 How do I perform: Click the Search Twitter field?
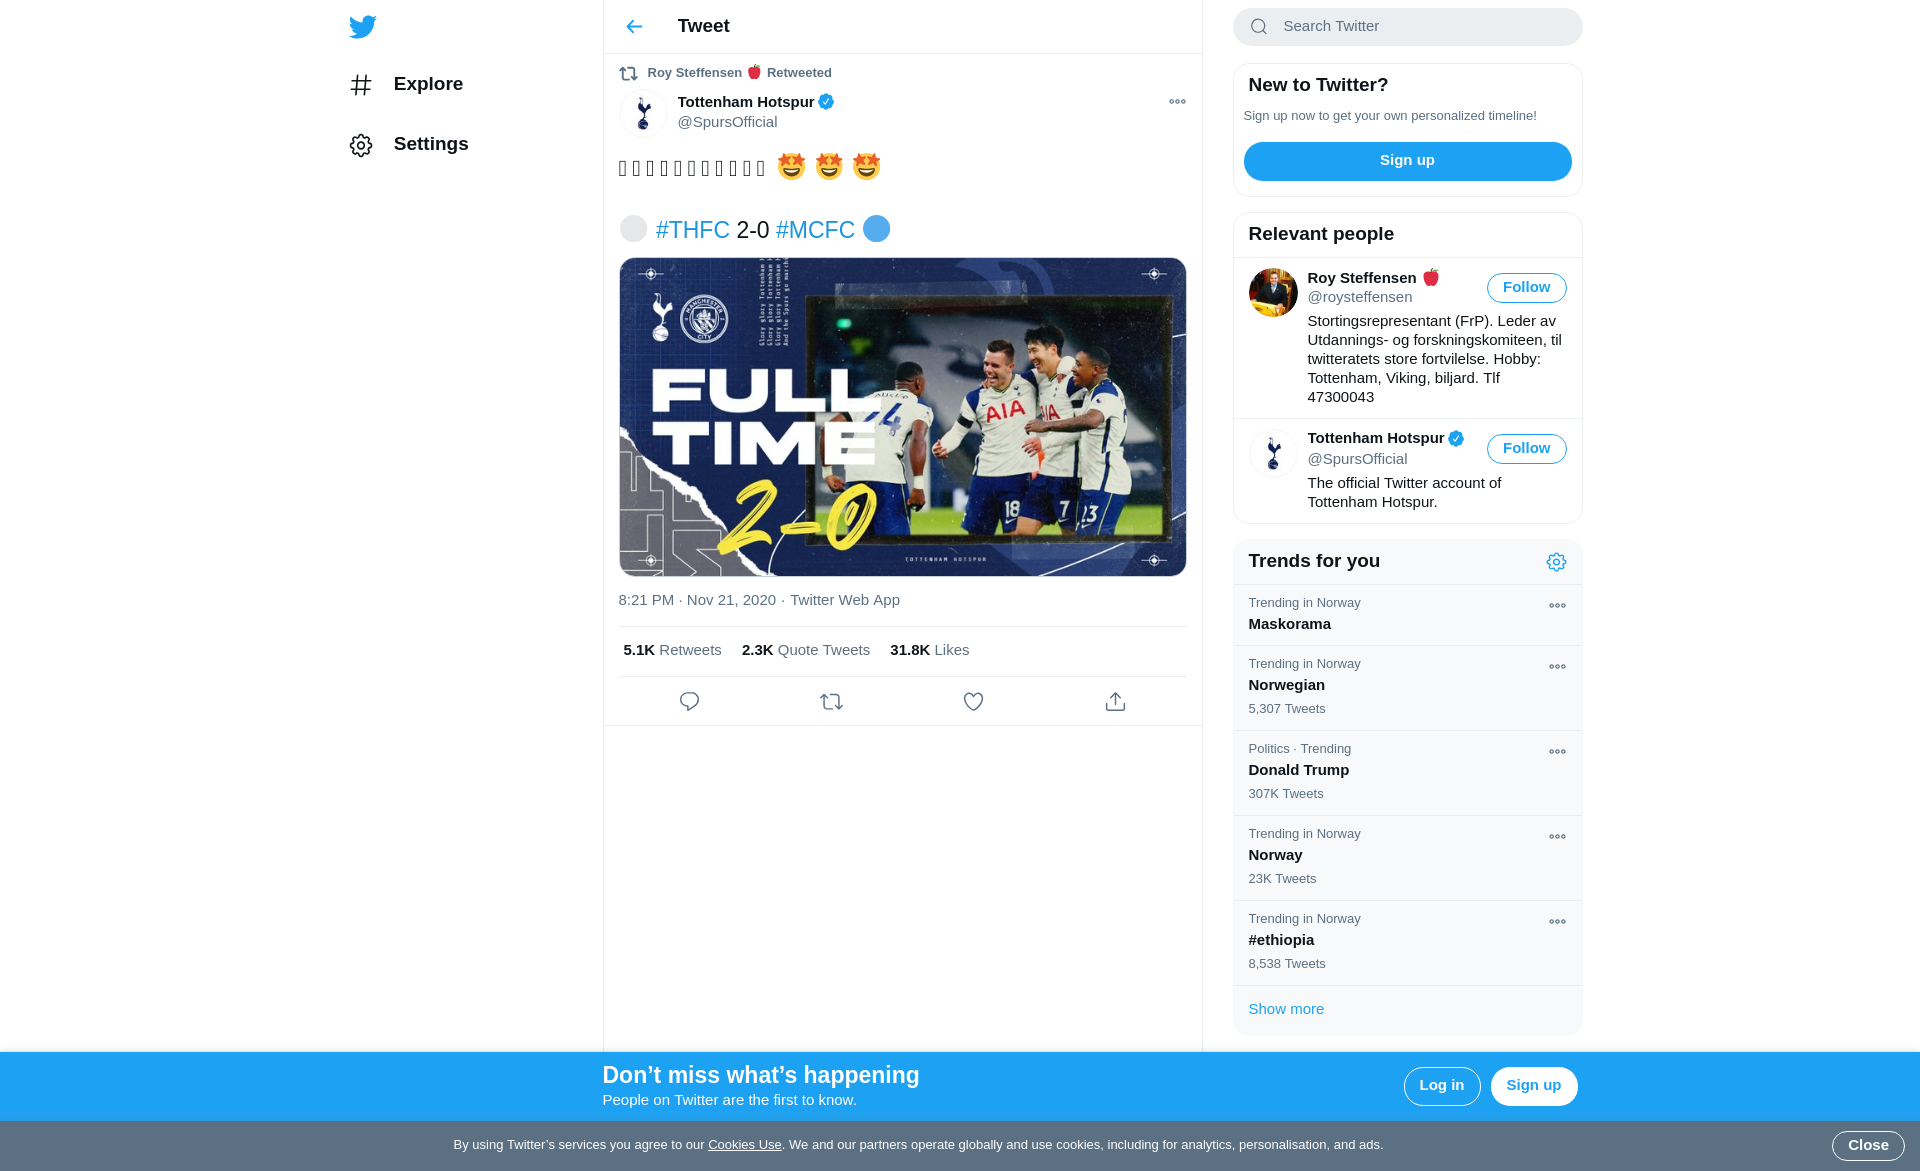[1407, 27]
